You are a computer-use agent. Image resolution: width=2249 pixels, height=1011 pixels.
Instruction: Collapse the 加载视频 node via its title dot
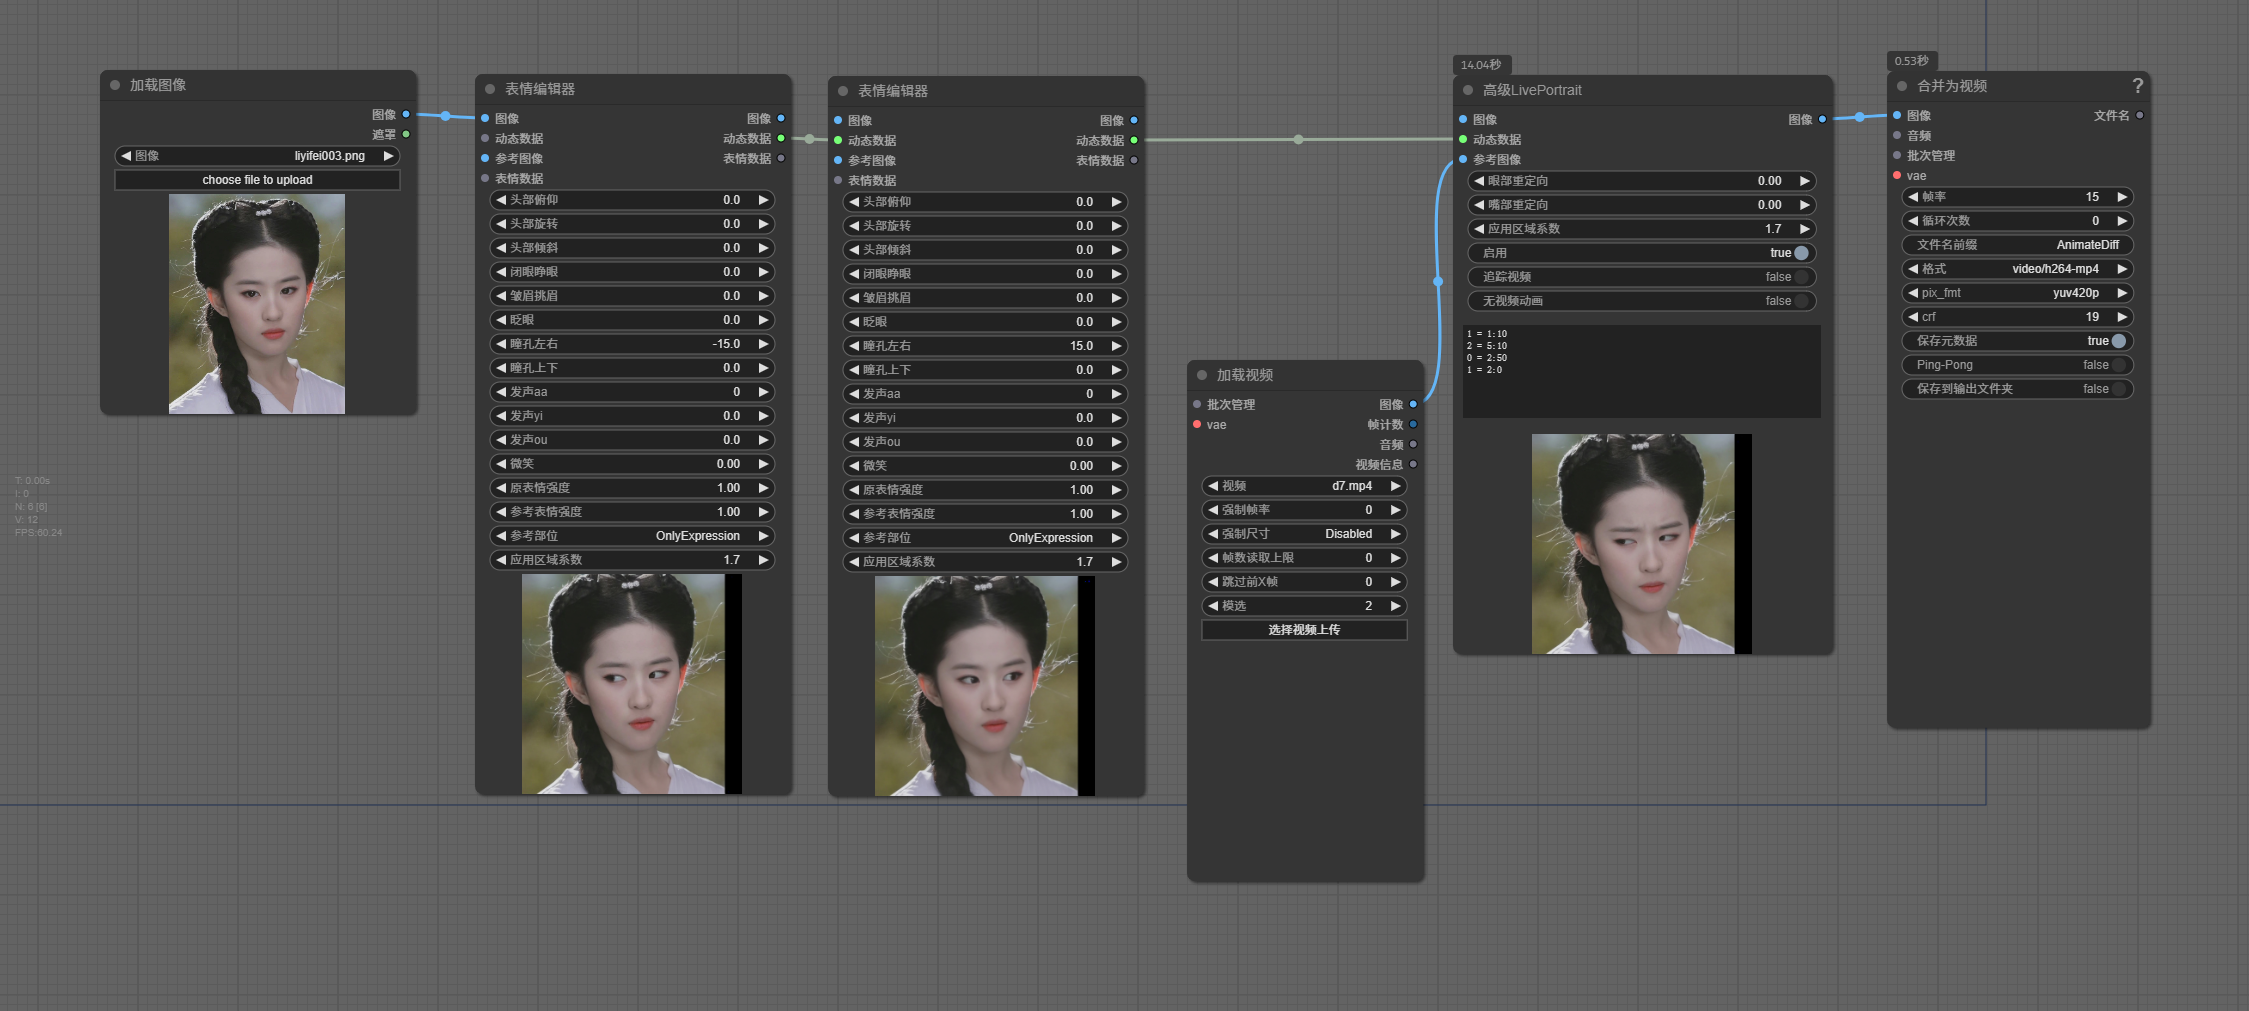point(1202,375)
